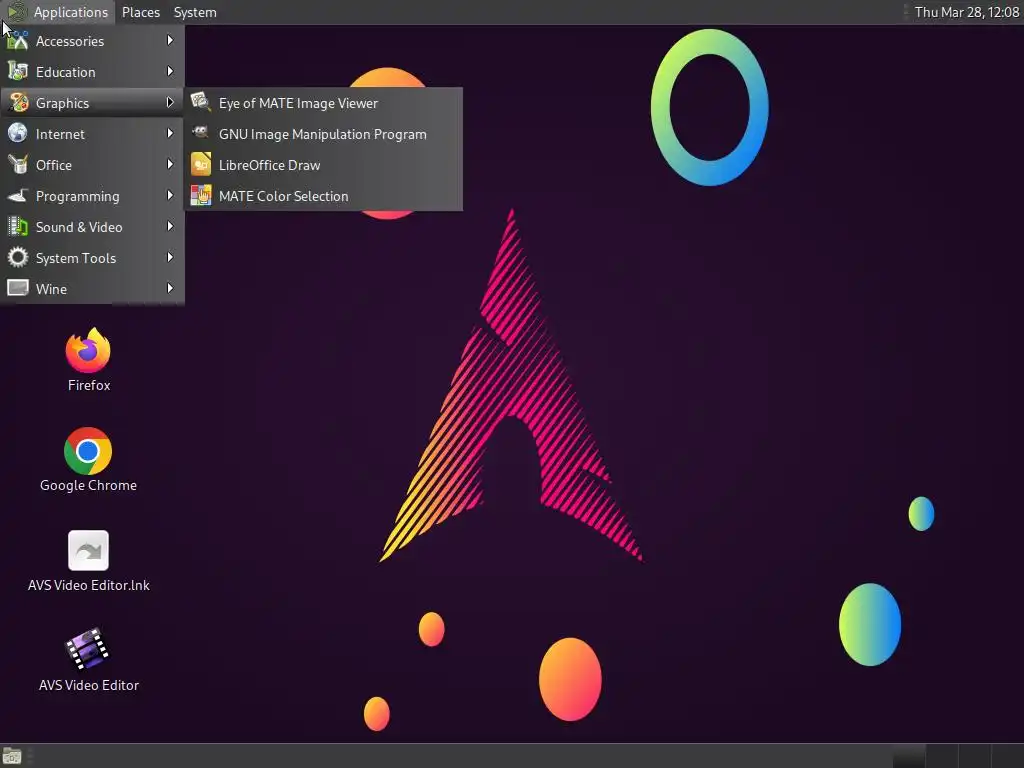Select the System Tools category label
Image resolution: width=1024 pixels, height=768 pixels.
(x=76, y=258)
